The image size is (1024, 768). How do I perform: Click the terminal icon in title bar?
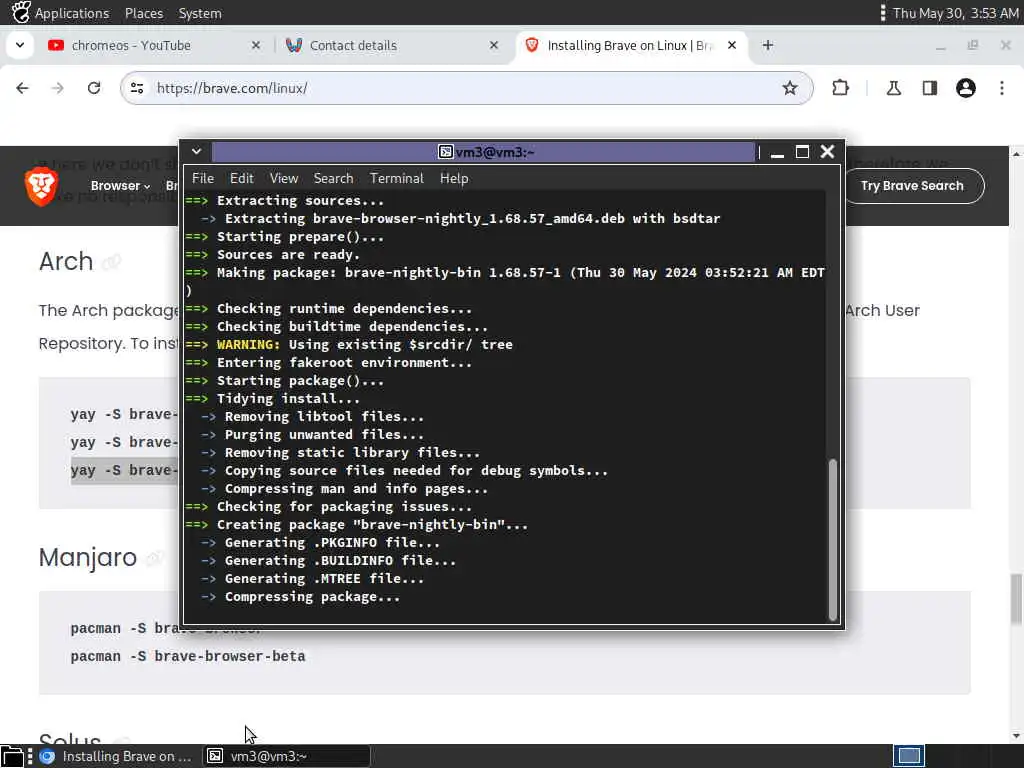click(445, 152)
